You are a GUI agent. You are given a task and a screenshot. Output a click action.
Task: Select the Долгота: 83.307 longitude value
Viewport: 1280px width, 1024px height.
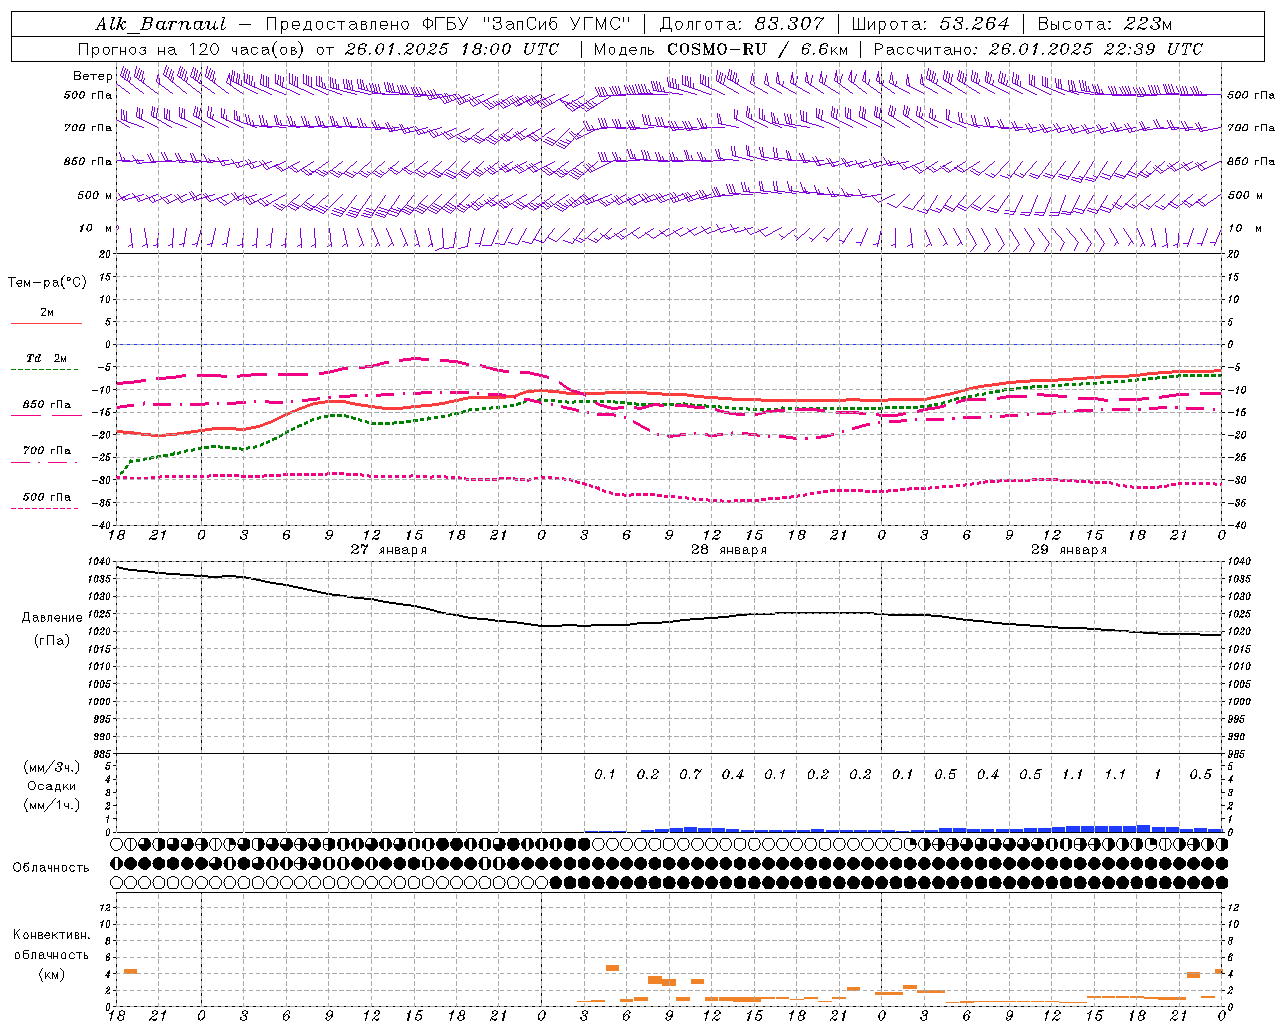pos(742,24)
